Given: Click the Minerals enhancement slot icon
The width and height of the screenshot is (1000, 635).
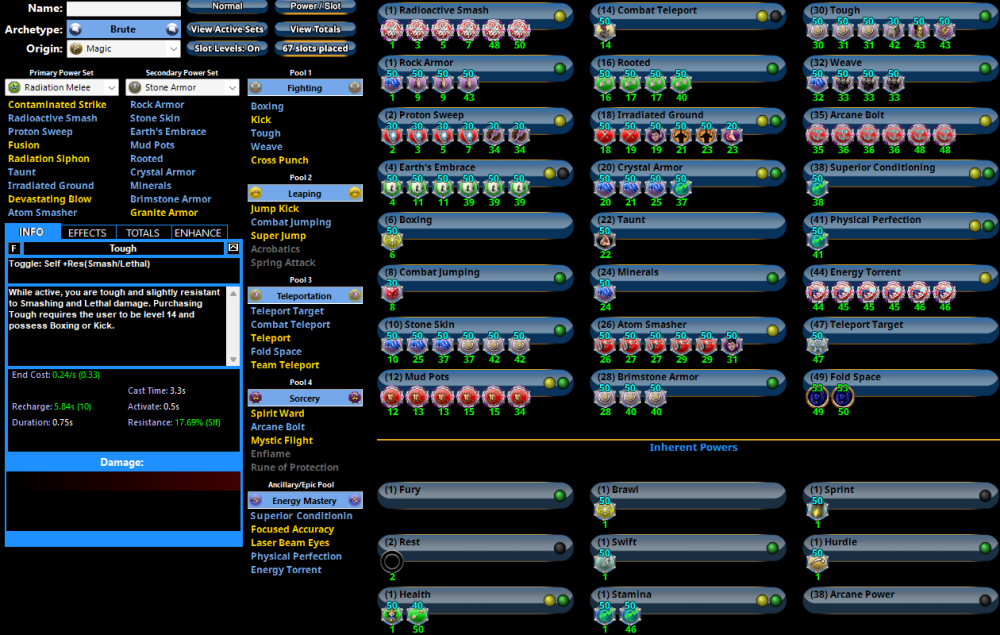Looking at the screenshot, I should click(604, 290).
